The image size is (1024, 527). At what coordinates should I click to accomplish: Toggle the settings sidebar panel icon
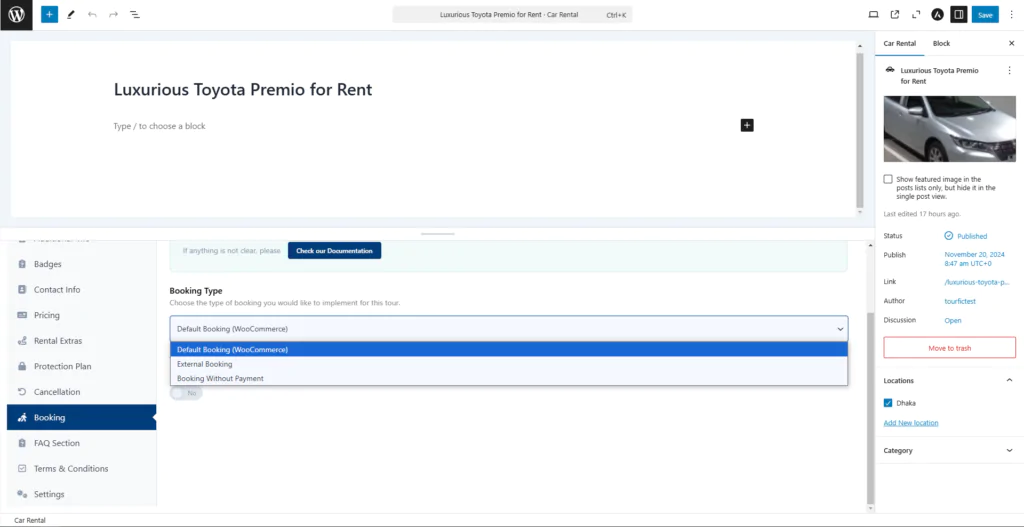click(958, 14)
